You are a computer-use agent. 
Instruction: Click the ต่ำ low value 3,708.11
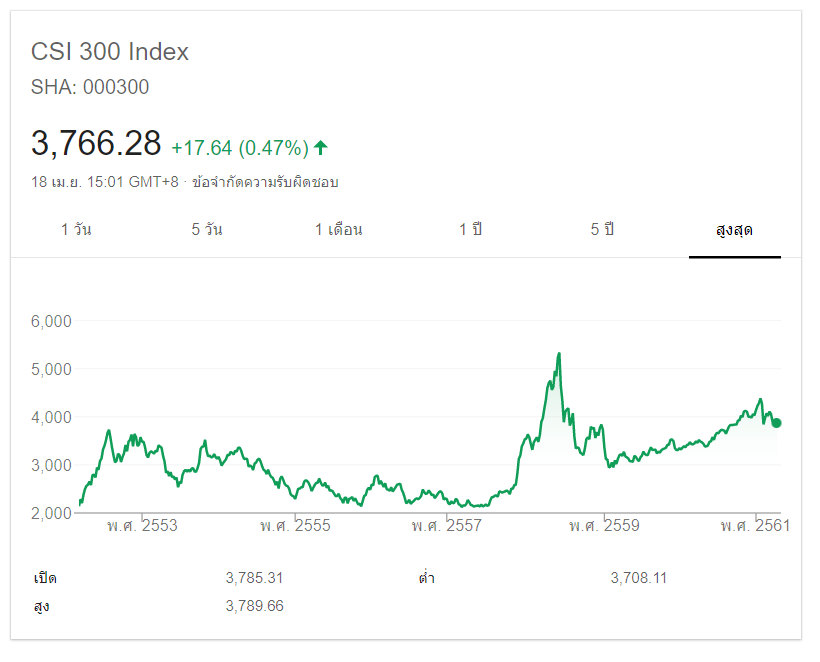tap(639, 578)
